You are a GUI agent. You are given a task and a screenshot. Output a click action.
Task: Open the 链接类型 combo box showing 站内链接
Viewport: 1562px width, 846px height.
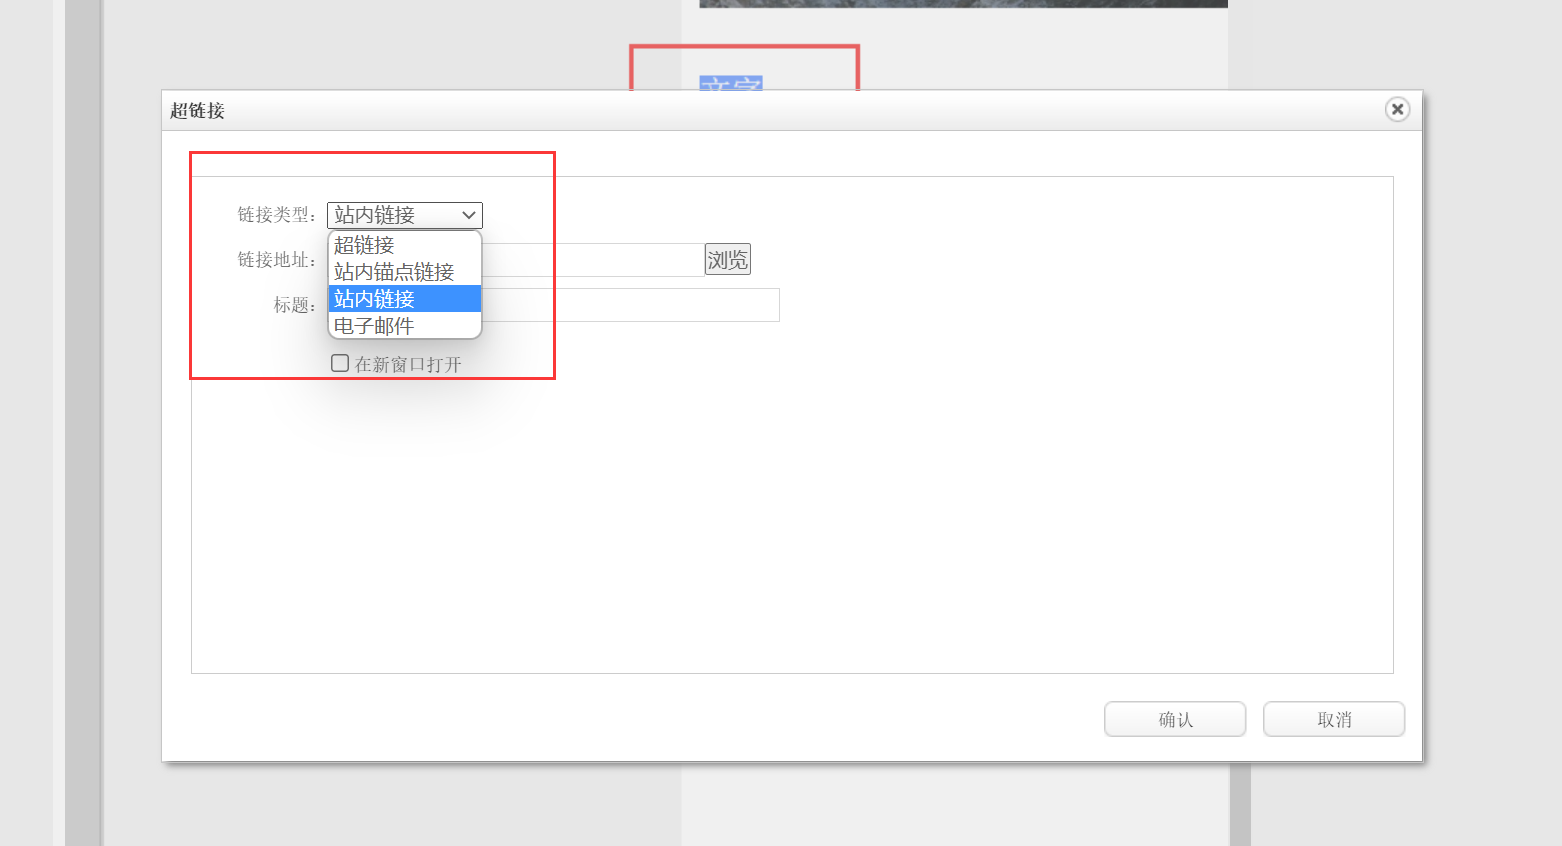pos(395,215)
